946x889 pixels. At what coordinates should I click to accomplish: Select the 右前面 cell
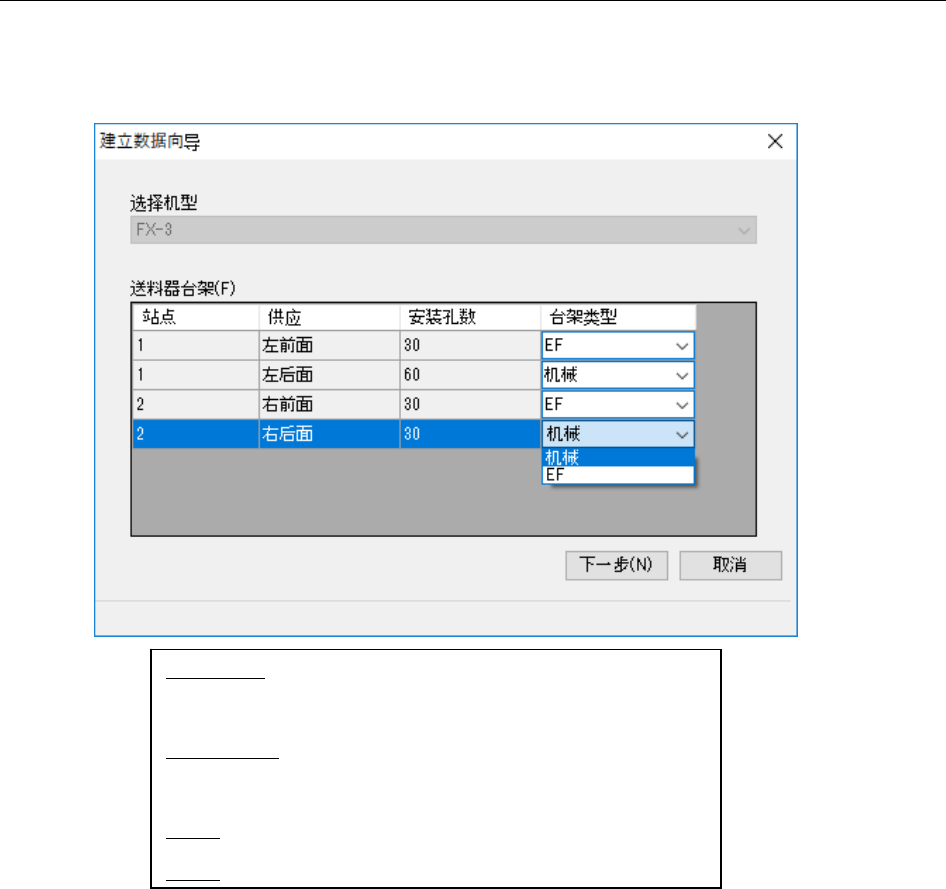tap(329, 405)
